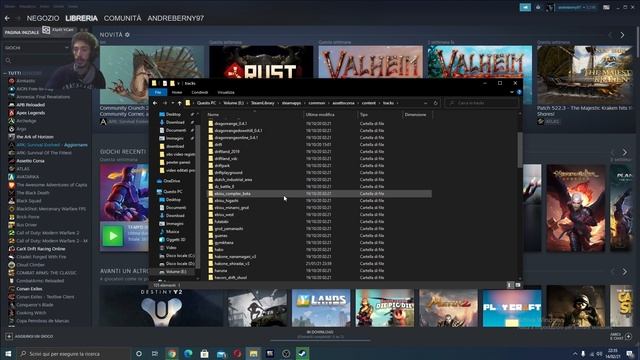Open Microsoft Store from the taskbar
This screenshot has width=640, height=360.
pyautogui.click(x=204, y=353)
